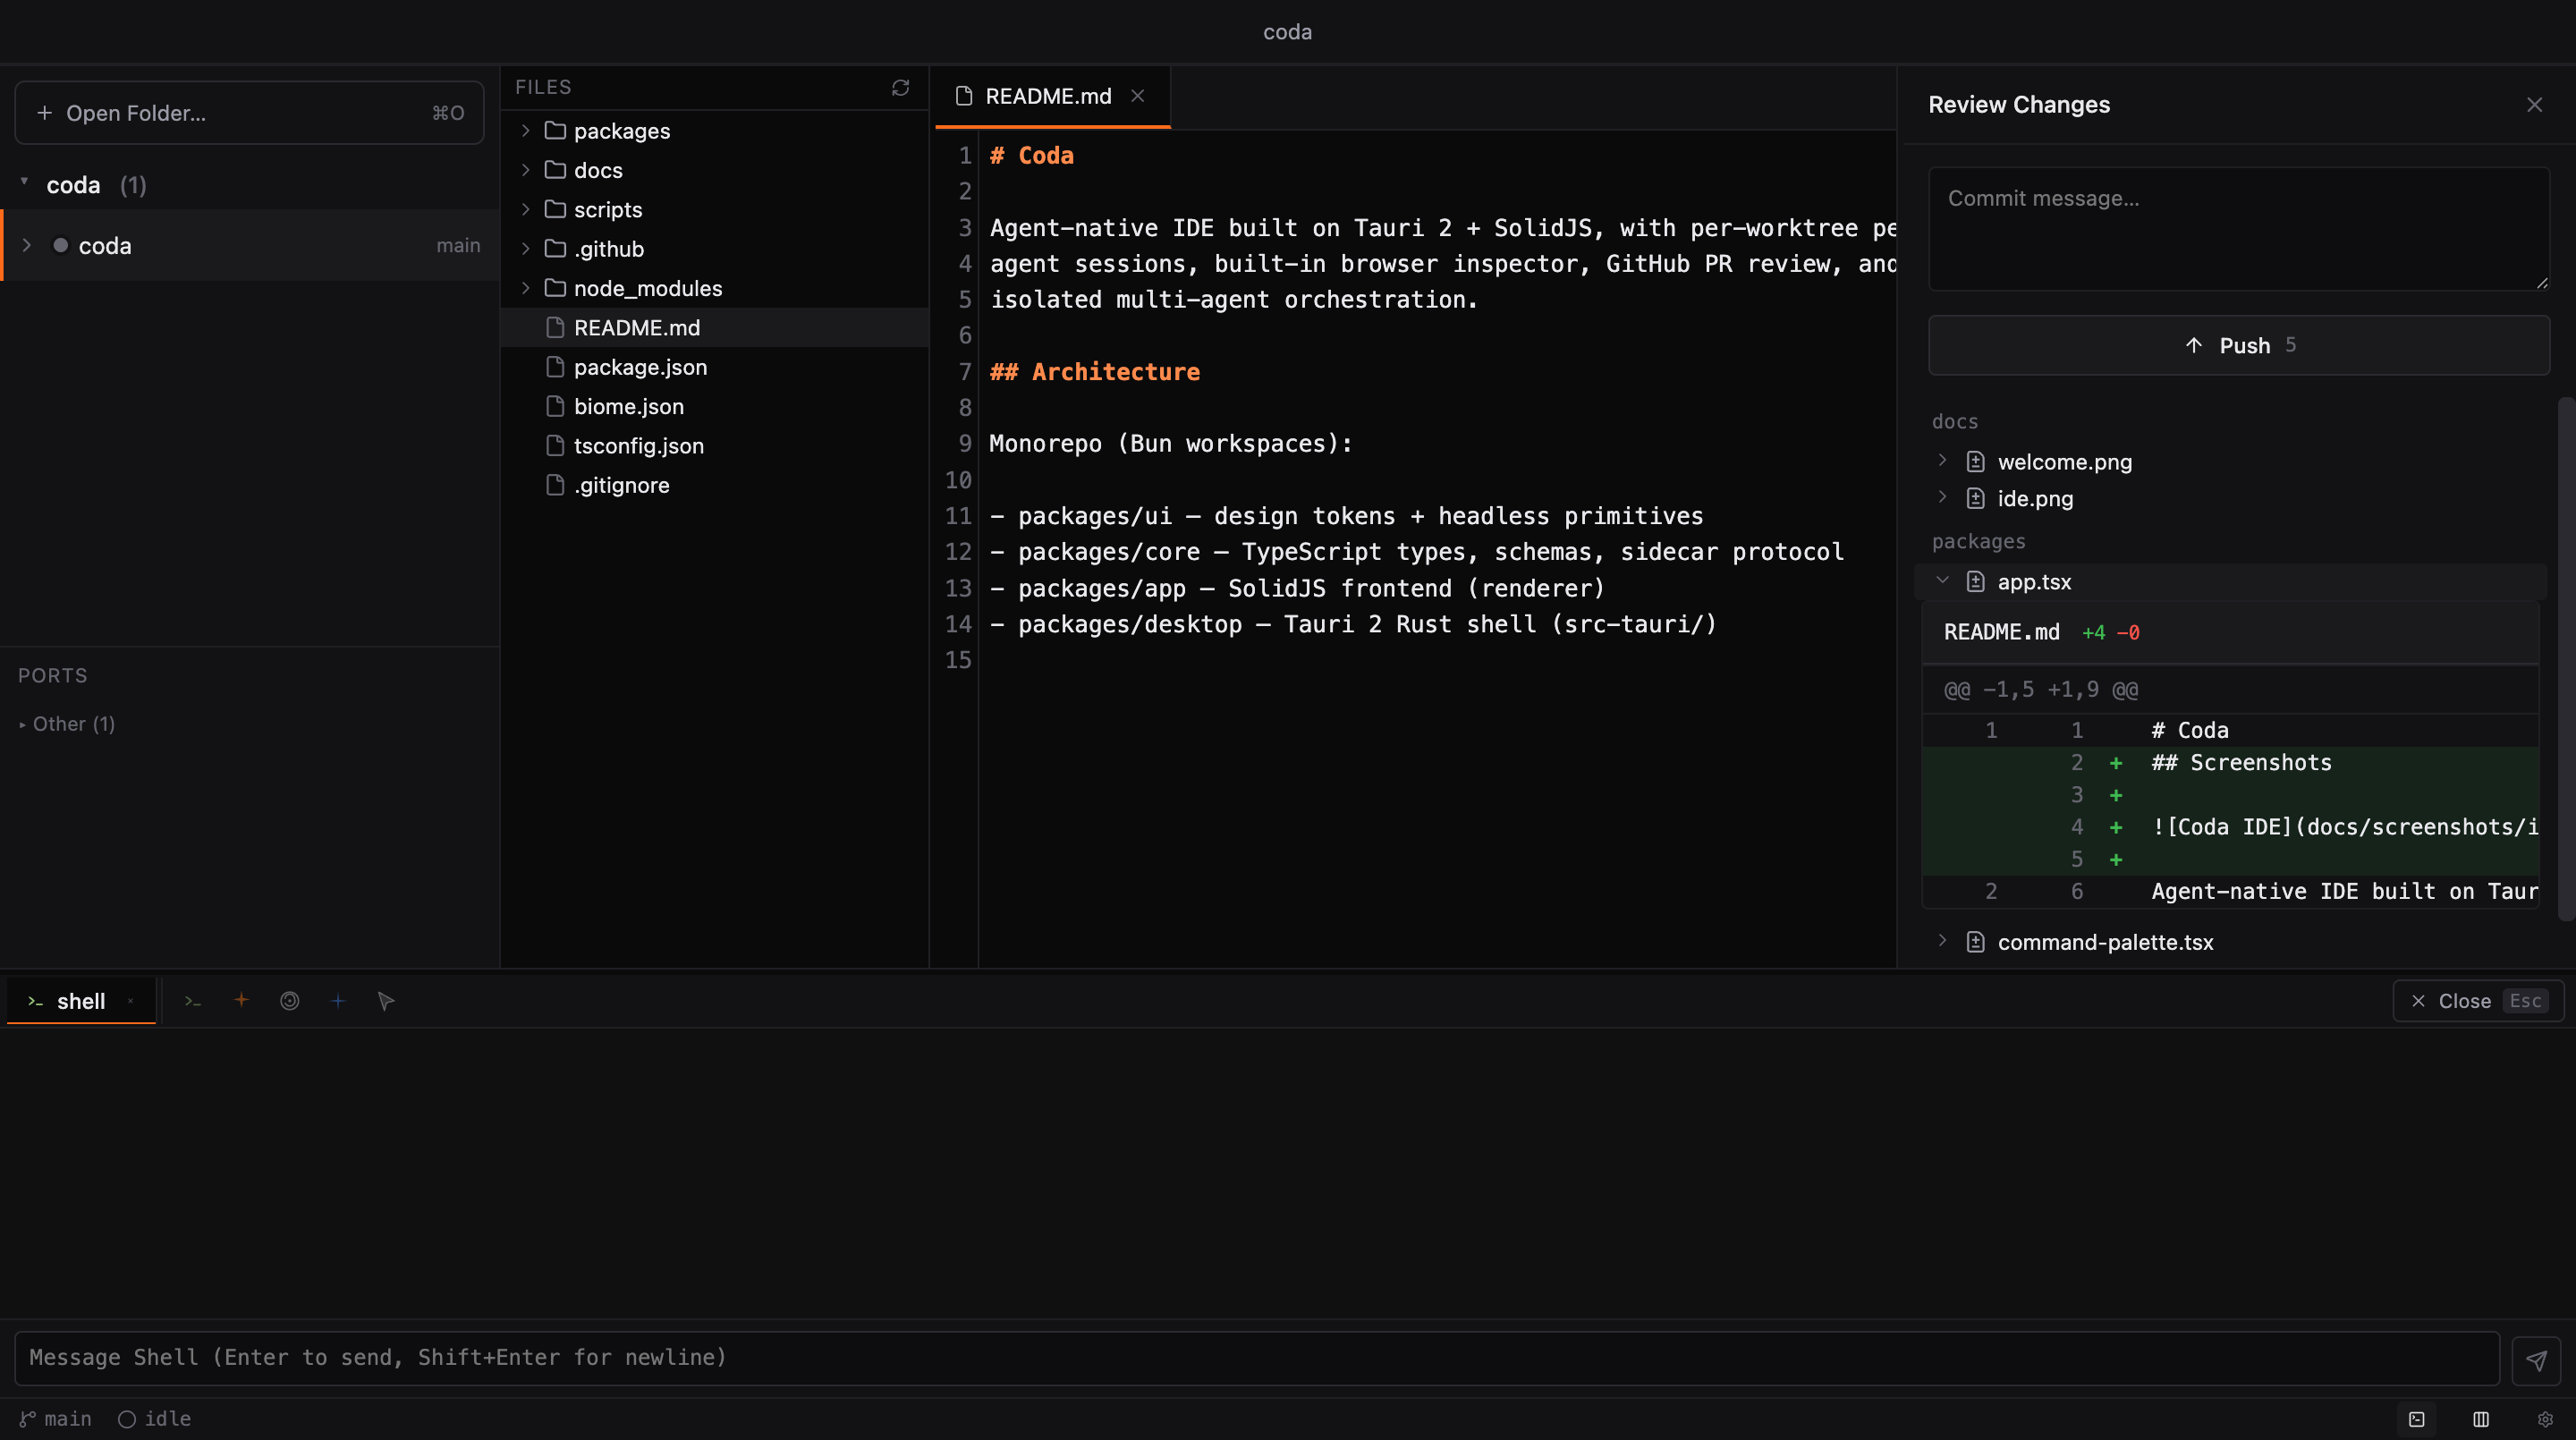The image size is (2576, 1440).
Task: Expand the command-palette.tsx change chevron
Action: point(1942,940)
